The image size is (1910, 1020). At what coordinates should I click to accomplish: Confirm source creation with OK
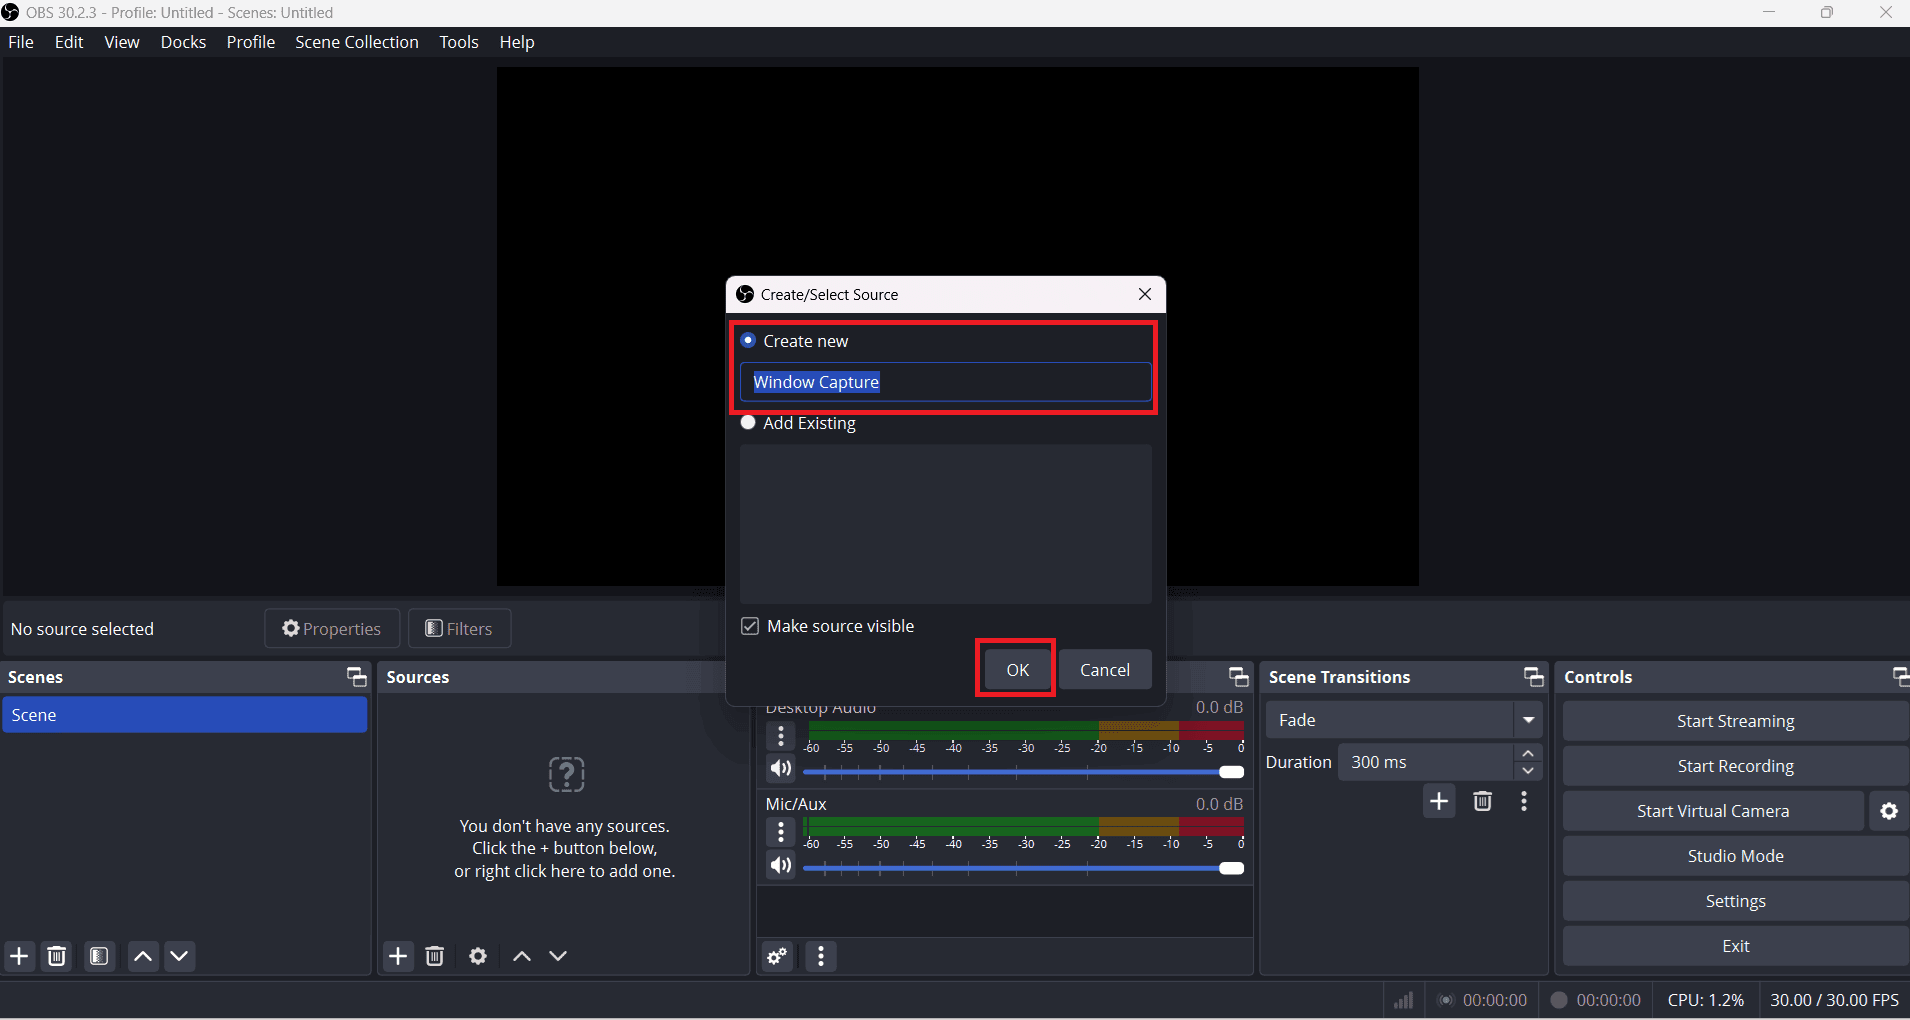tap(1017, 670)
